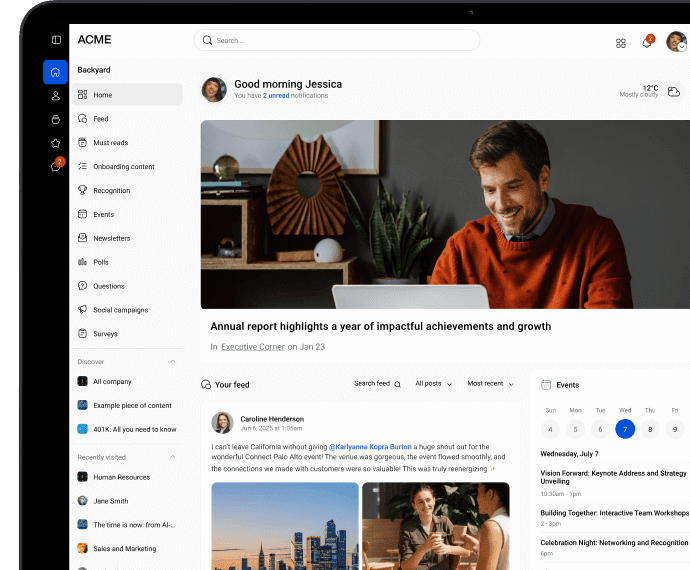The image size is (690, 570).
Task: Toggle the sidebar collapse icon
Action: click(x=56, y=40)
